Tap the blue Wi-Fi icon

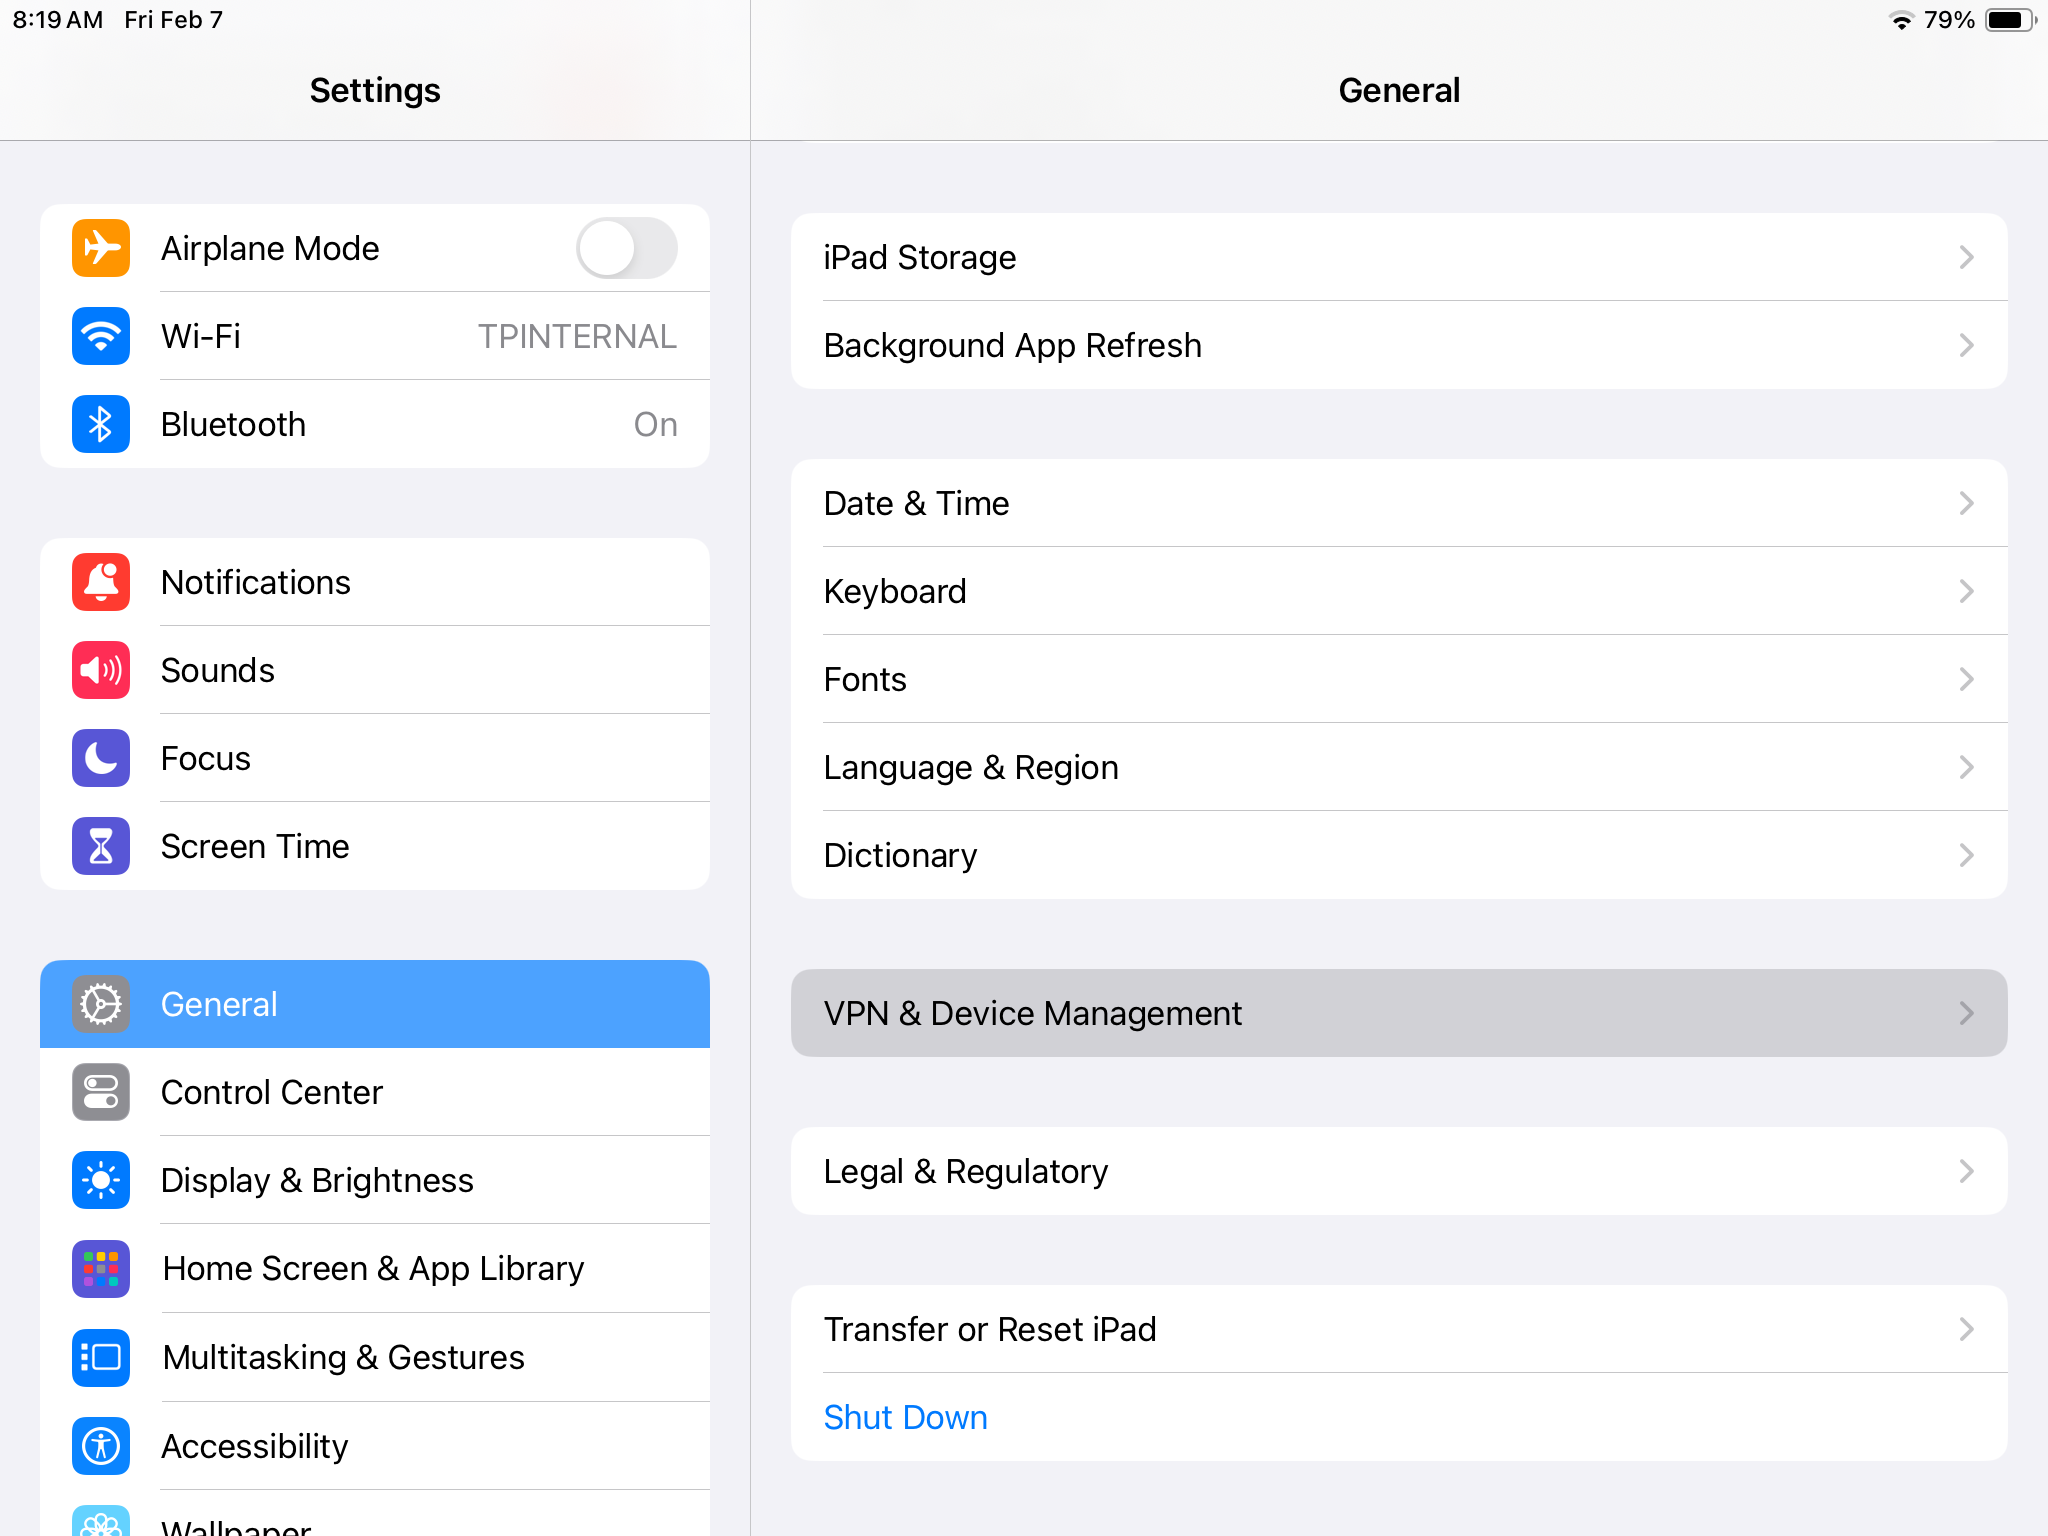[101, 336]
